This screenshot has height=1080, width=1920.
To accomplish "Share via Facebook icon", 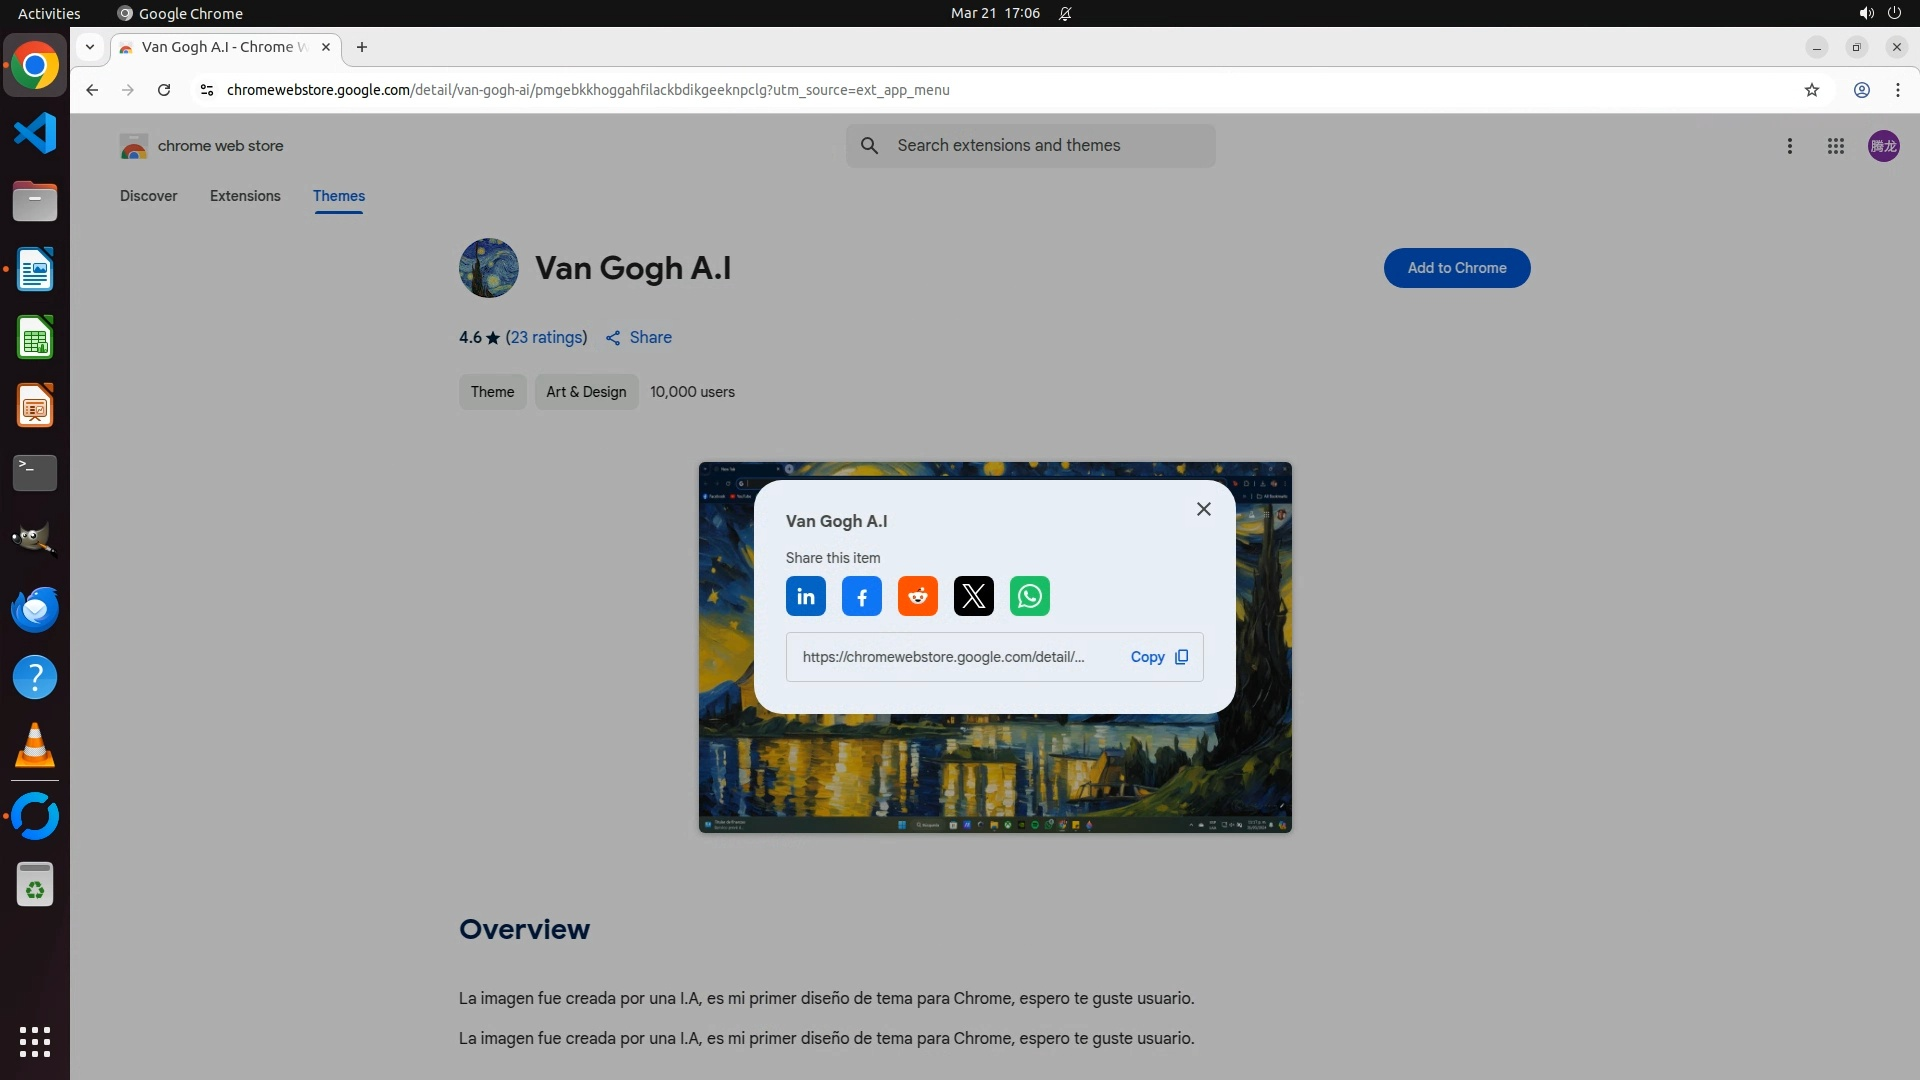I will [x=861, y=597].
